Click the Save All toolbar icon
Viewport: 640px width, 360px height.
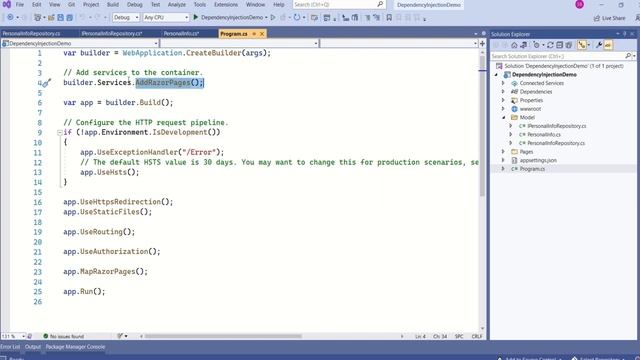click(70, 18)
